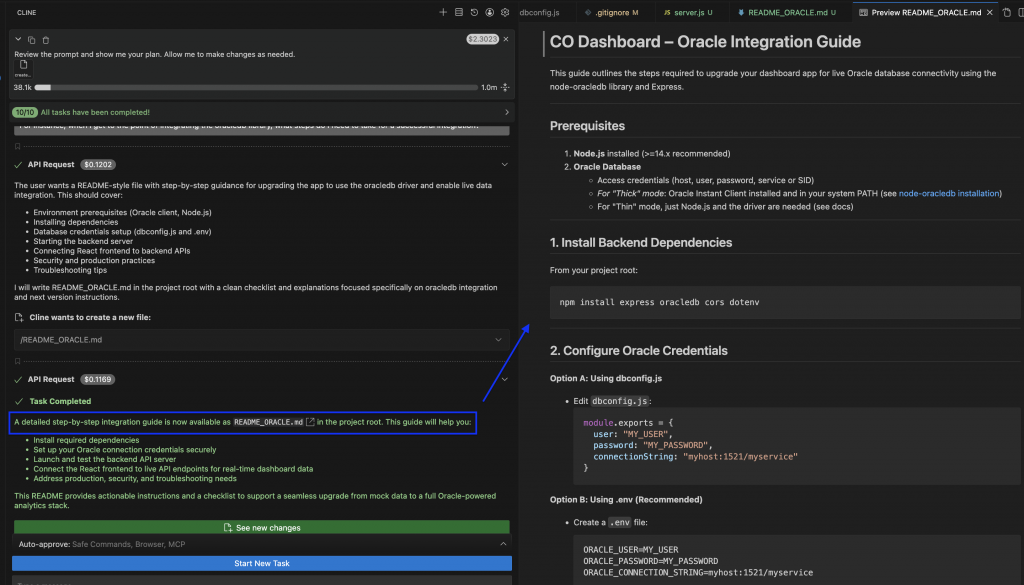Screen dimensions: 1024x585
Task: Delete the task with the trash icon
Action: click(45, 39)
